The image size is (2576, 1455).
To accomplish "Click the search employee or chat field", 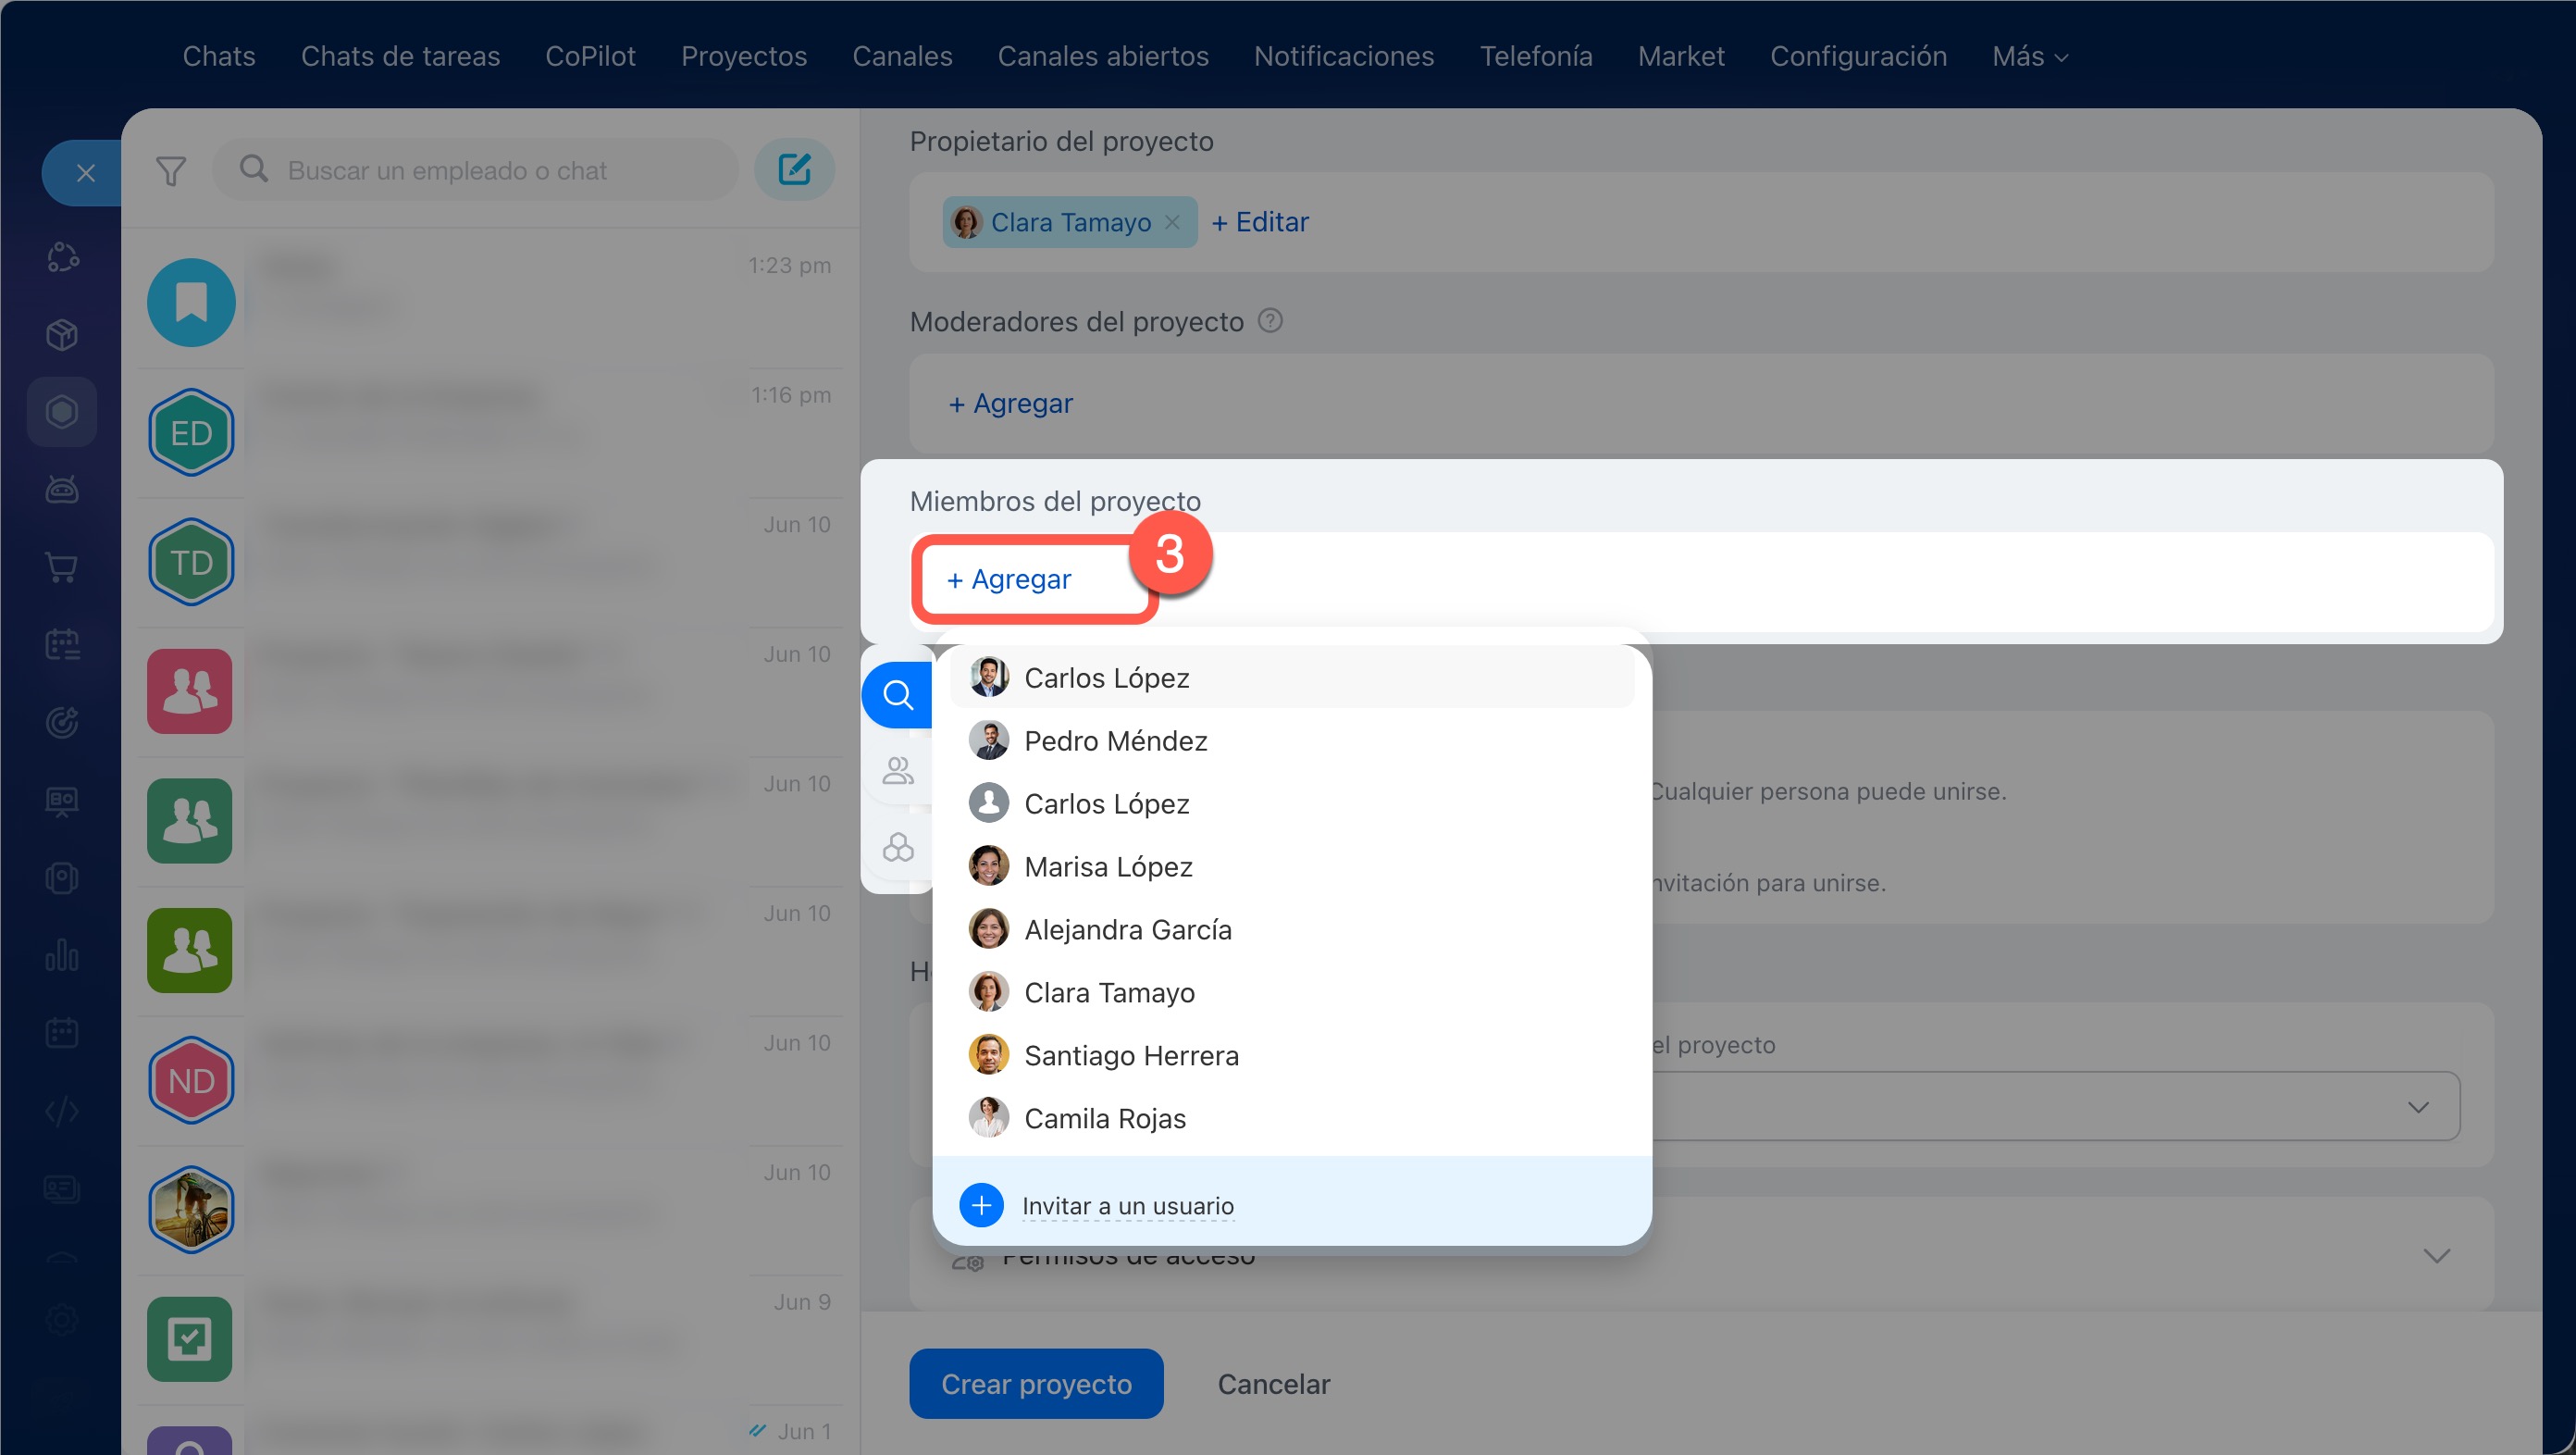I will point(476,170).
